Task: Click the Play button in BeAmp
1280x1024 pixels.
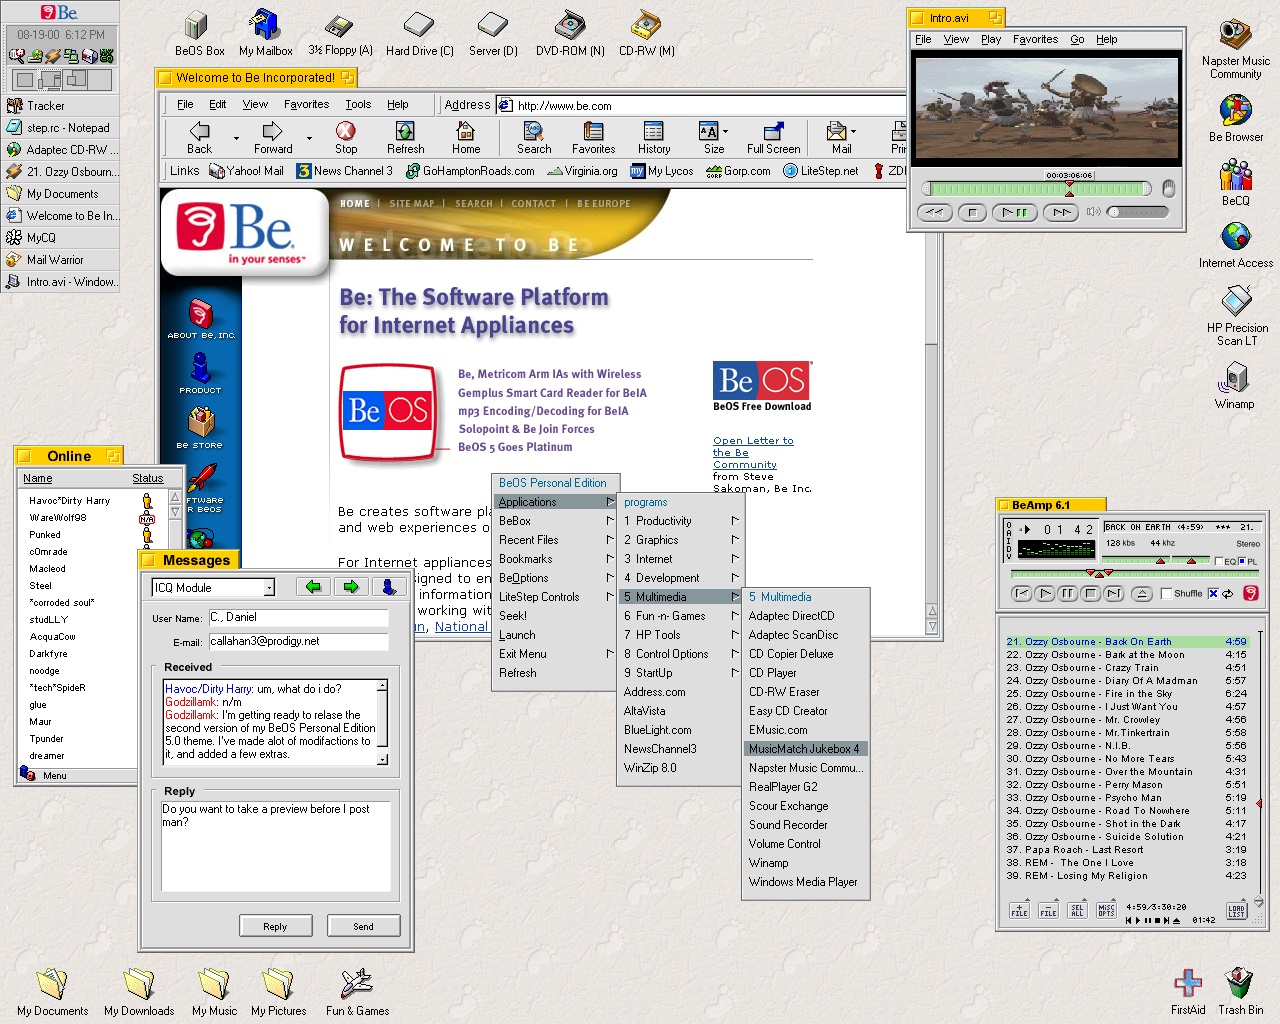Action: click(x=1045, y=593)
